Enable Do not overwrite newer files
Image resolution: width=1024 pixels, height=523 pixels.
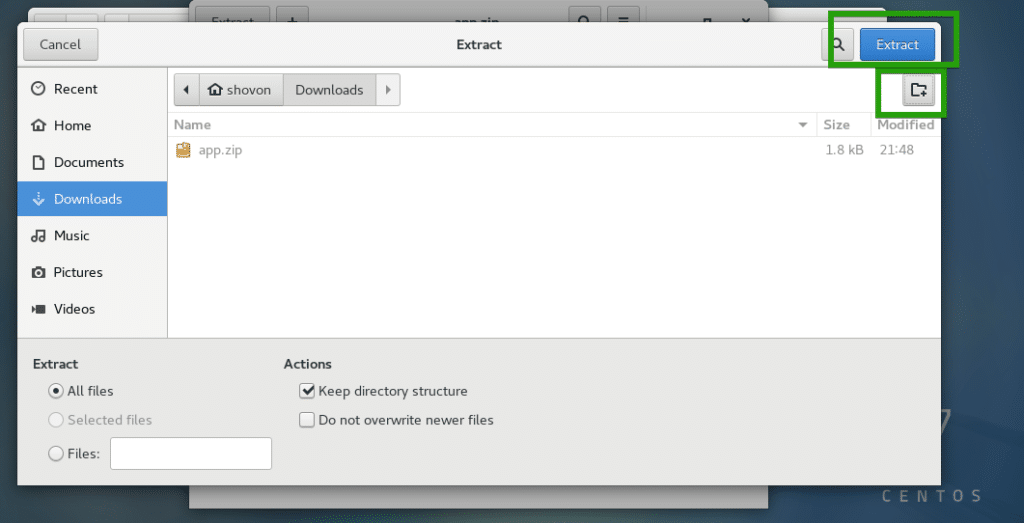point(307,420)
